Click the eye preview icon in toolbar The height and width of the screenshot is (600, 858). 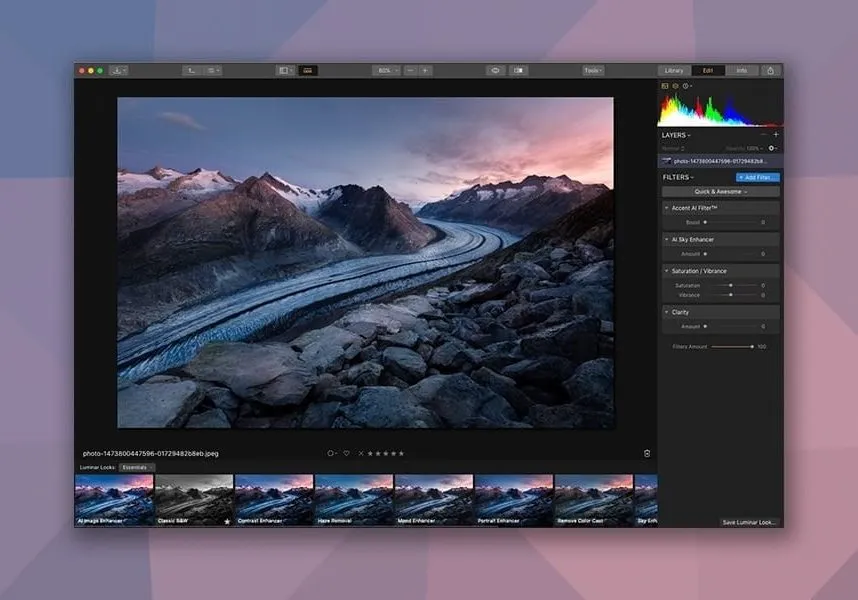coord(494,71)
